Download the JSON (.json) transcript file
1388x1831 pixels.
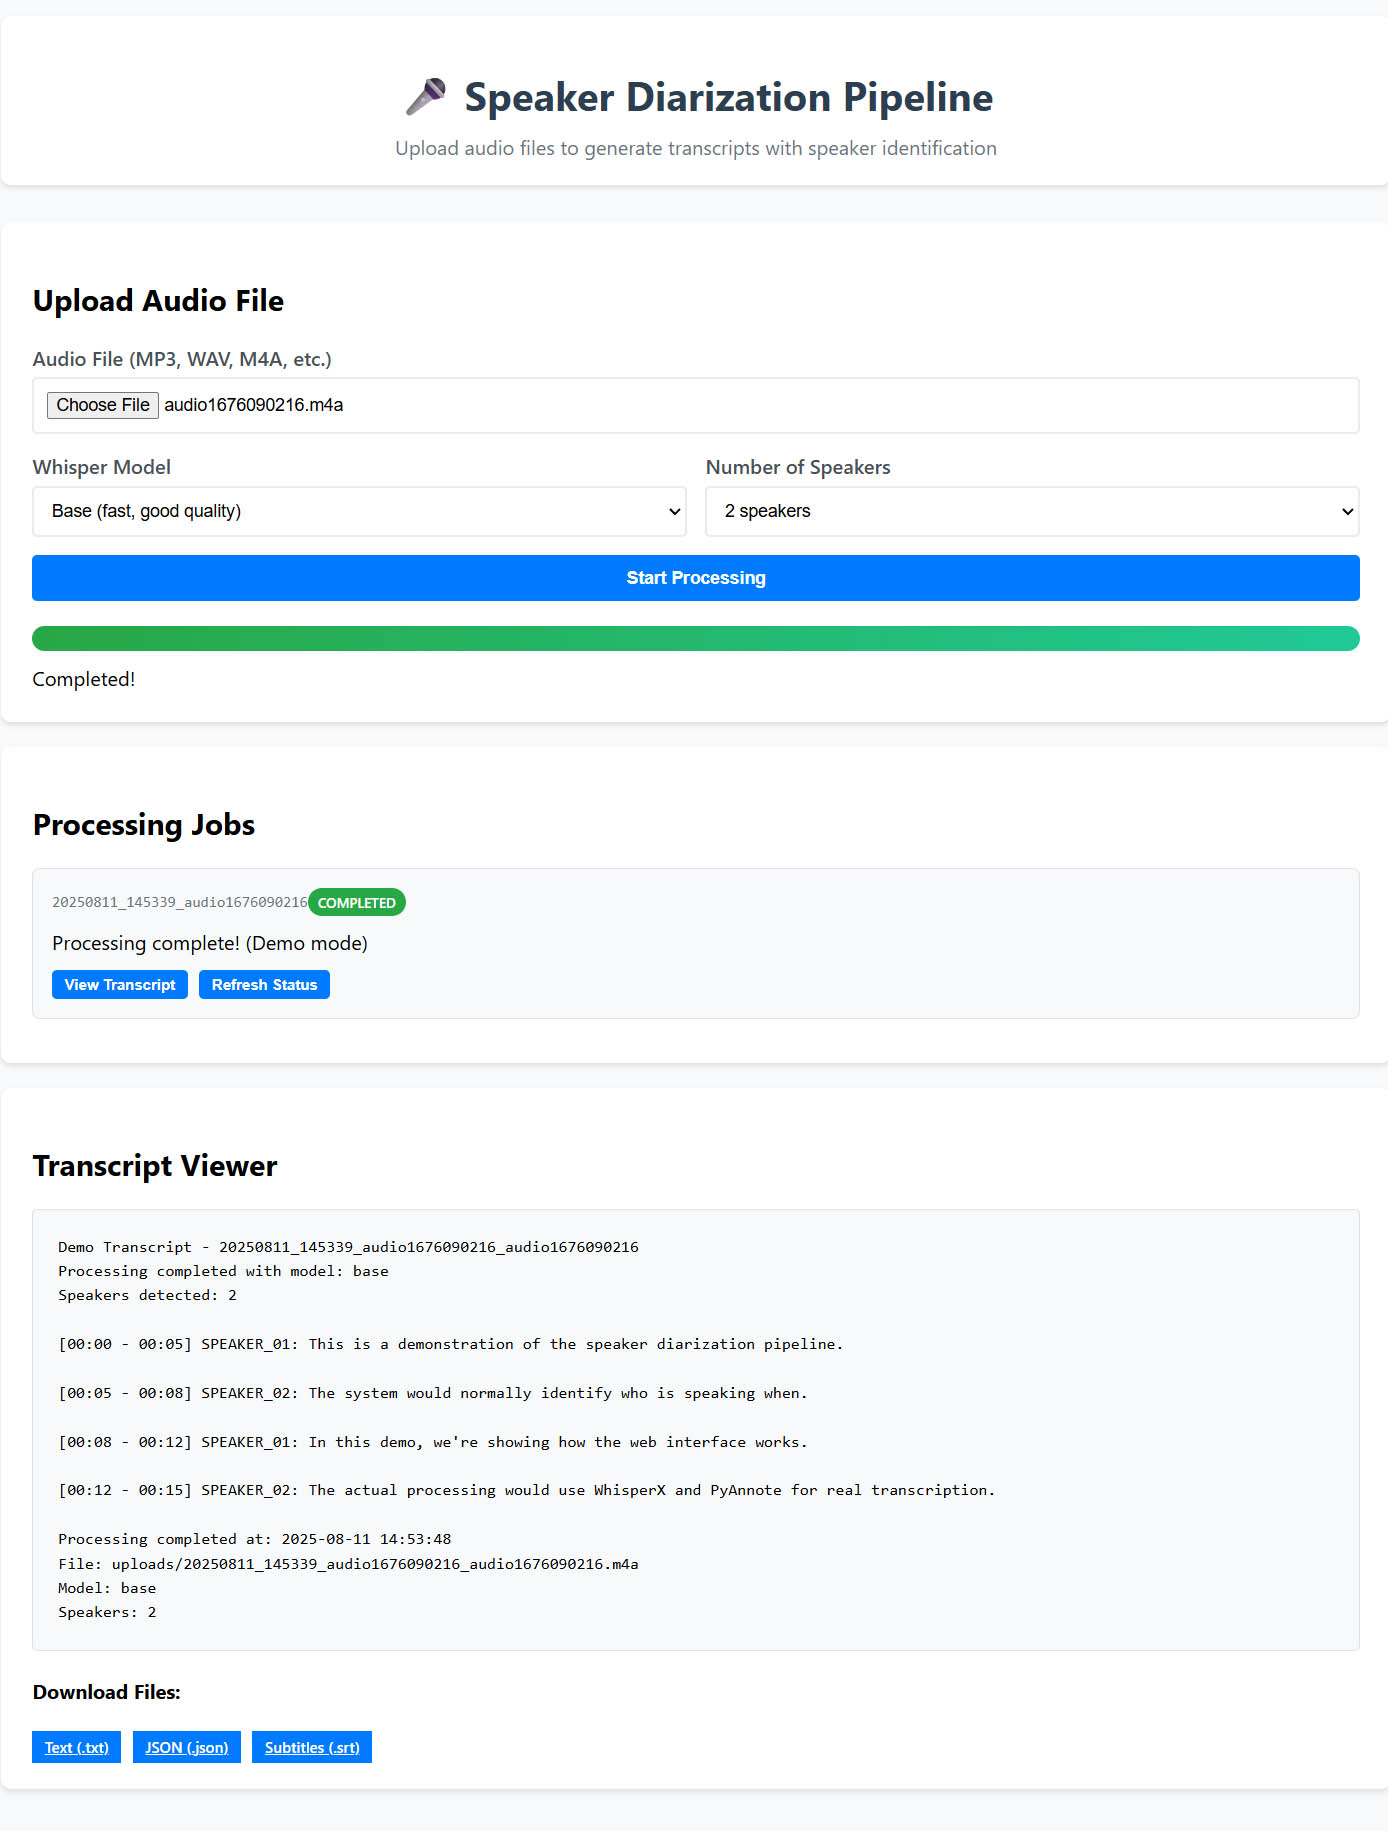click(x=186, y=1747)
